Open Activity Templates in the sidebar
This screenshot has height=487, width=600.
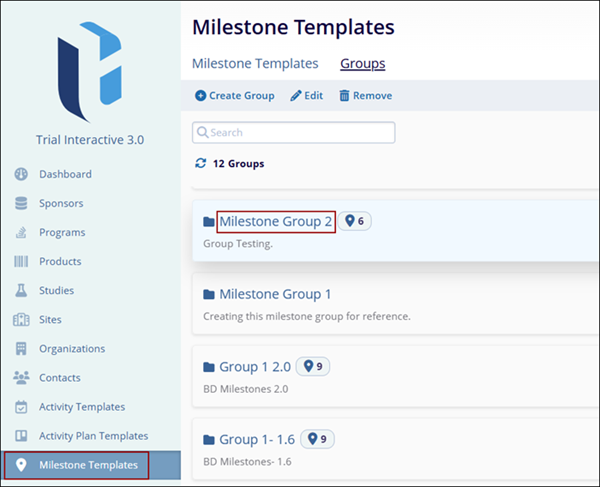point(82,407)
